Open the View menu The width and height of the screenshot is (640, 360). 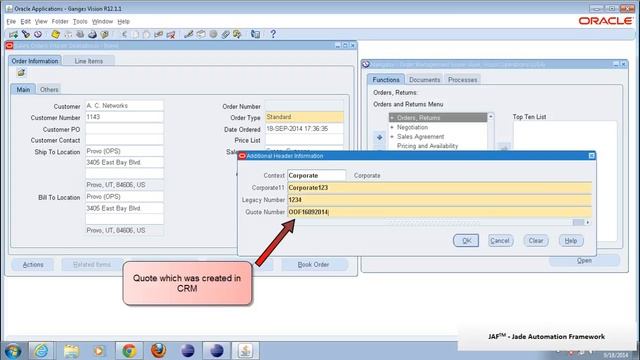(41, 21)
